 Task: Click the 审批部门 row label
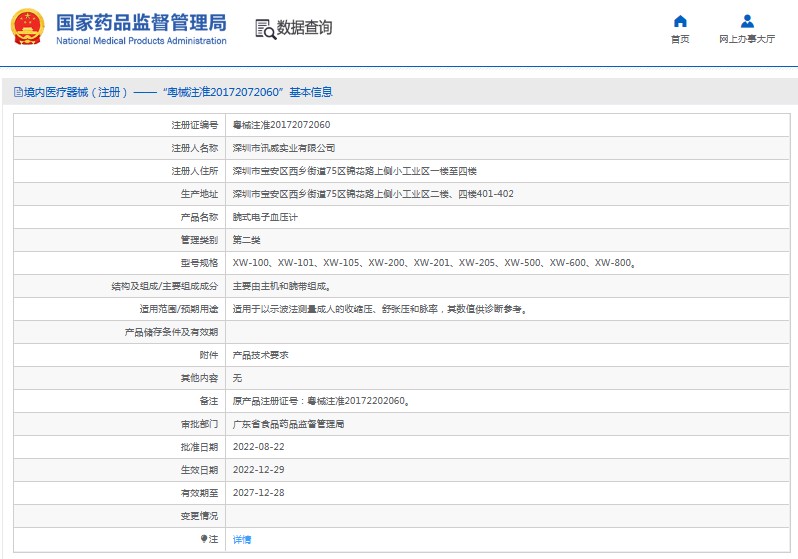[x=199, y=424]
